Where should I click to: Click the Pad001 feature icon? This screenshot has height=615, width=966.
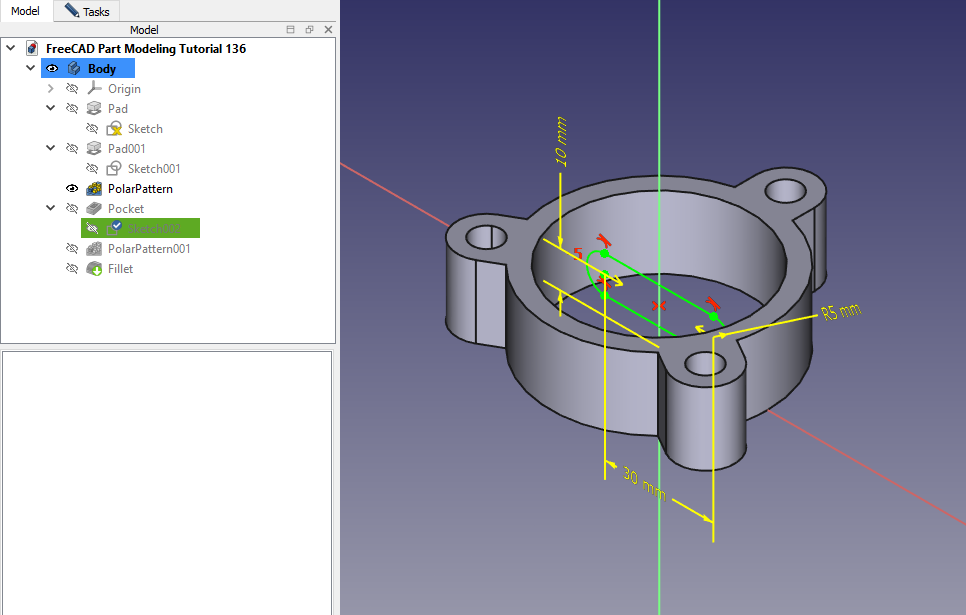(x=94, y=149)
